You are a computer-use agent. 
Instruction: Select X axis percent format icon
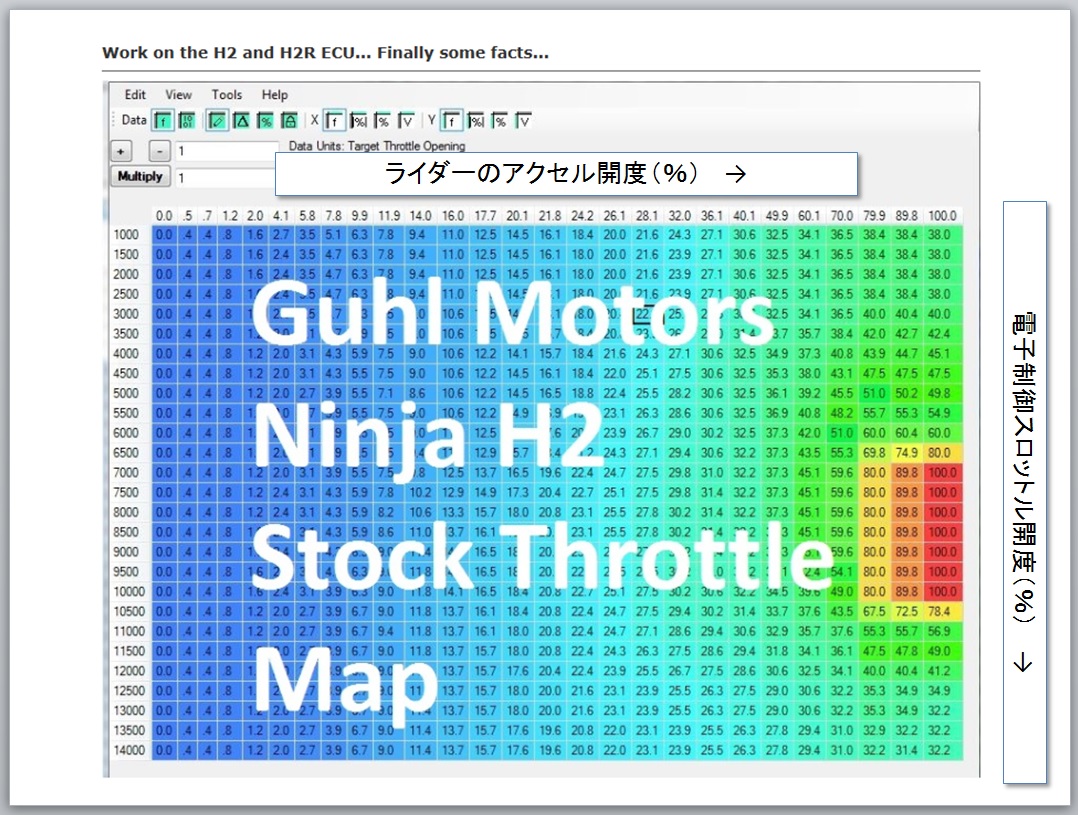(383, 121)
